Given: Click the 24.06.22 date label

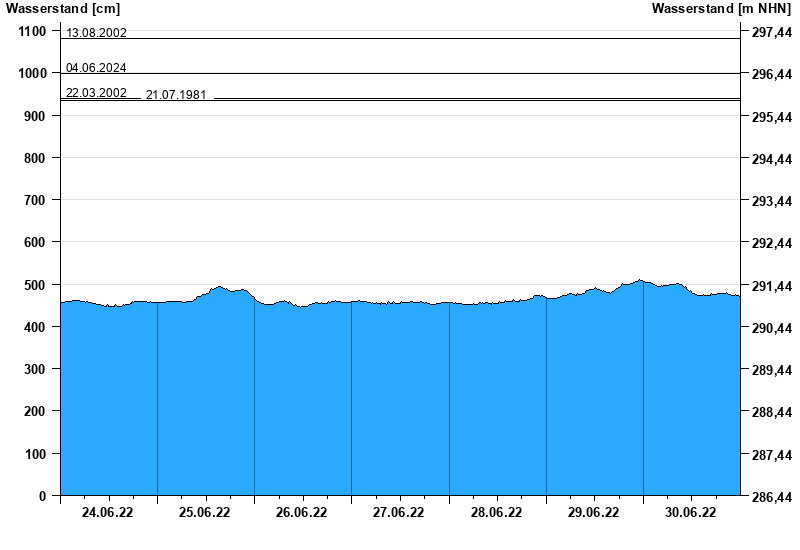Looking at the screenshot, I should tap(107, 513).
